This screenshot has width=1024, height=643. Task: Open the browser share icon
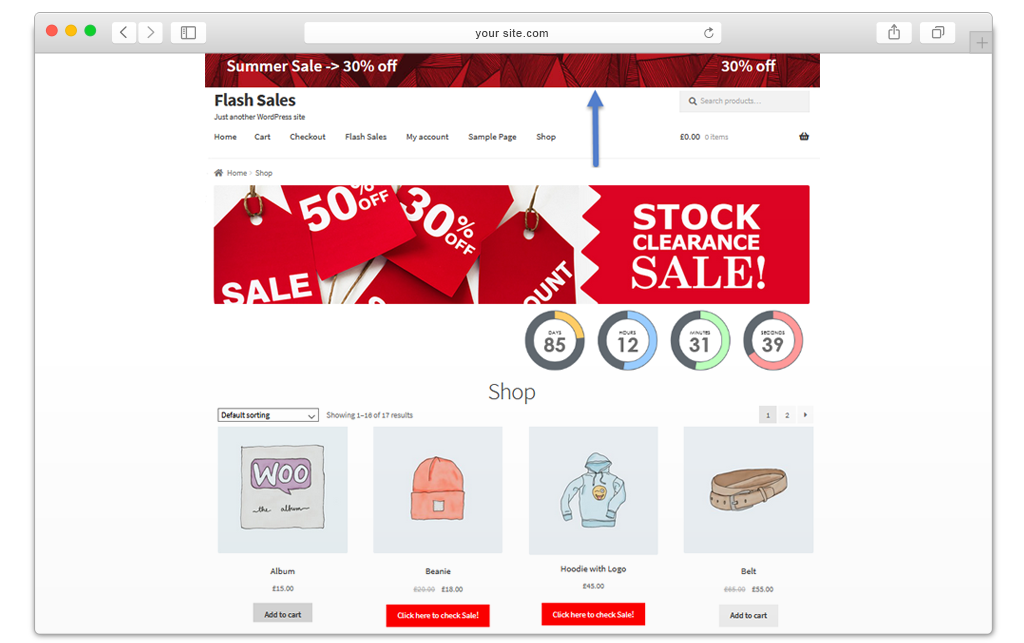(x=894, y=32)
